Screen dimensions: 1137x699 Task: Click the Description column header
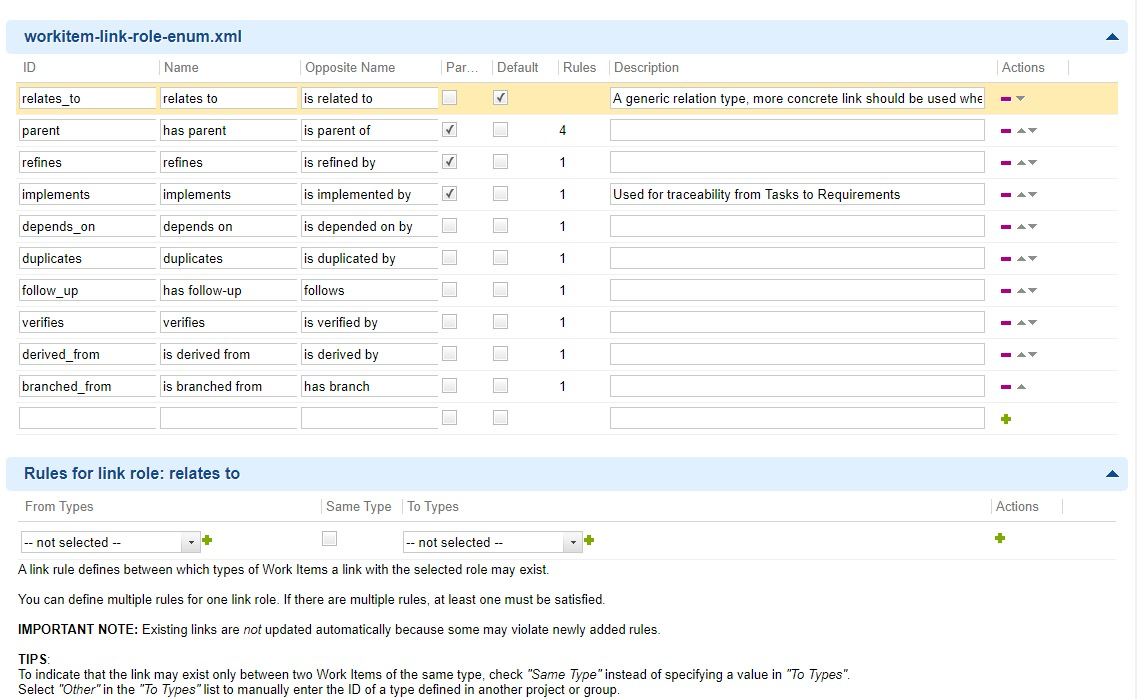click(646, 67)
